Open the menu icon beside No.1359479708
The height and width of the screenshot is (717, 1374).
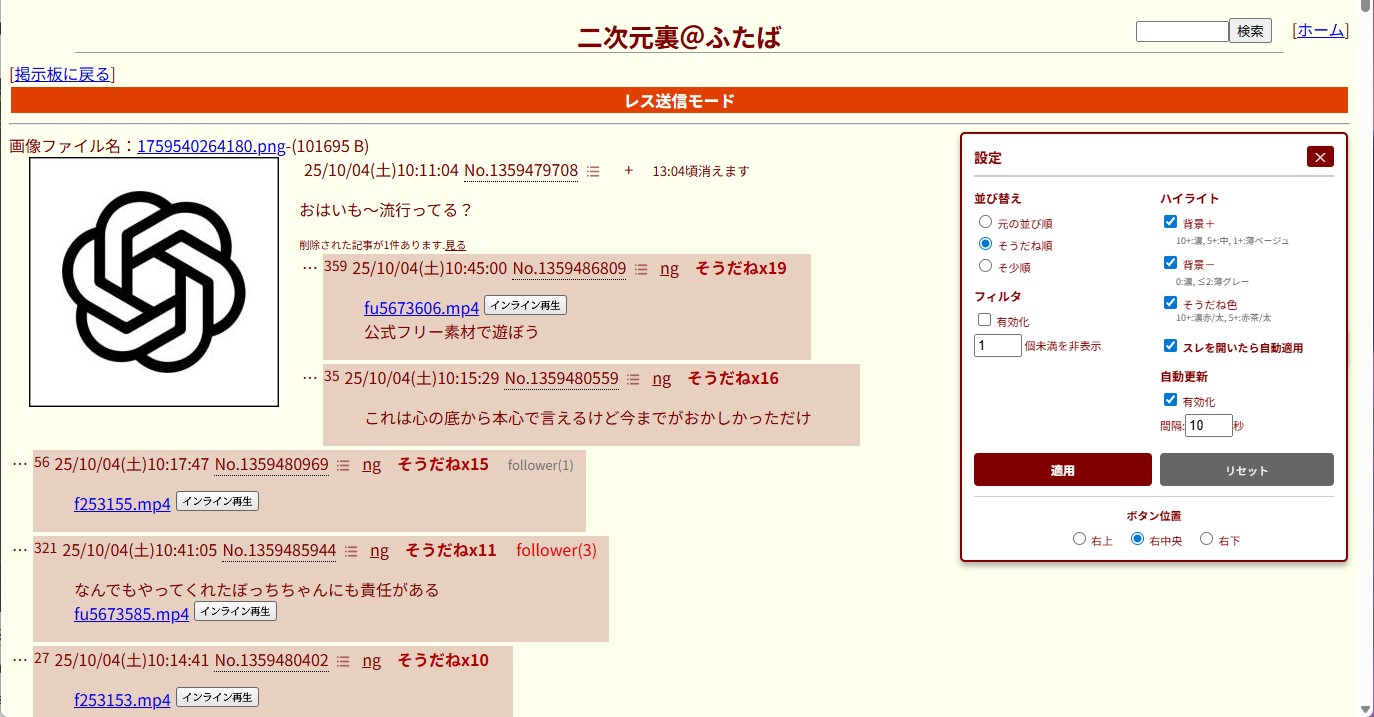pyautogui.click(x=593, y=172)
